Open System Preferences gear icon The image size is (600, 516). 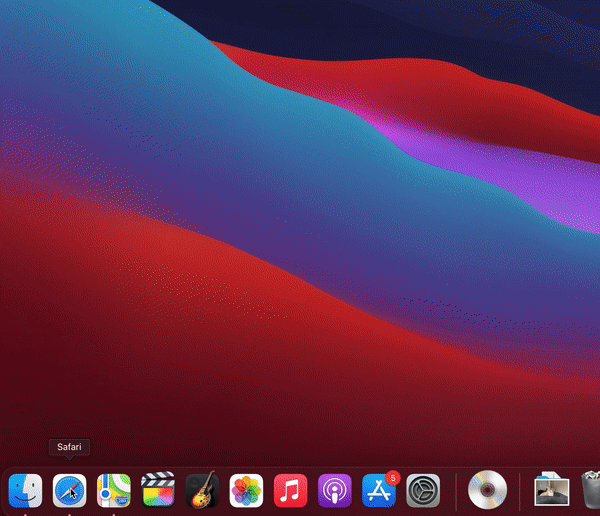point(424,491)
